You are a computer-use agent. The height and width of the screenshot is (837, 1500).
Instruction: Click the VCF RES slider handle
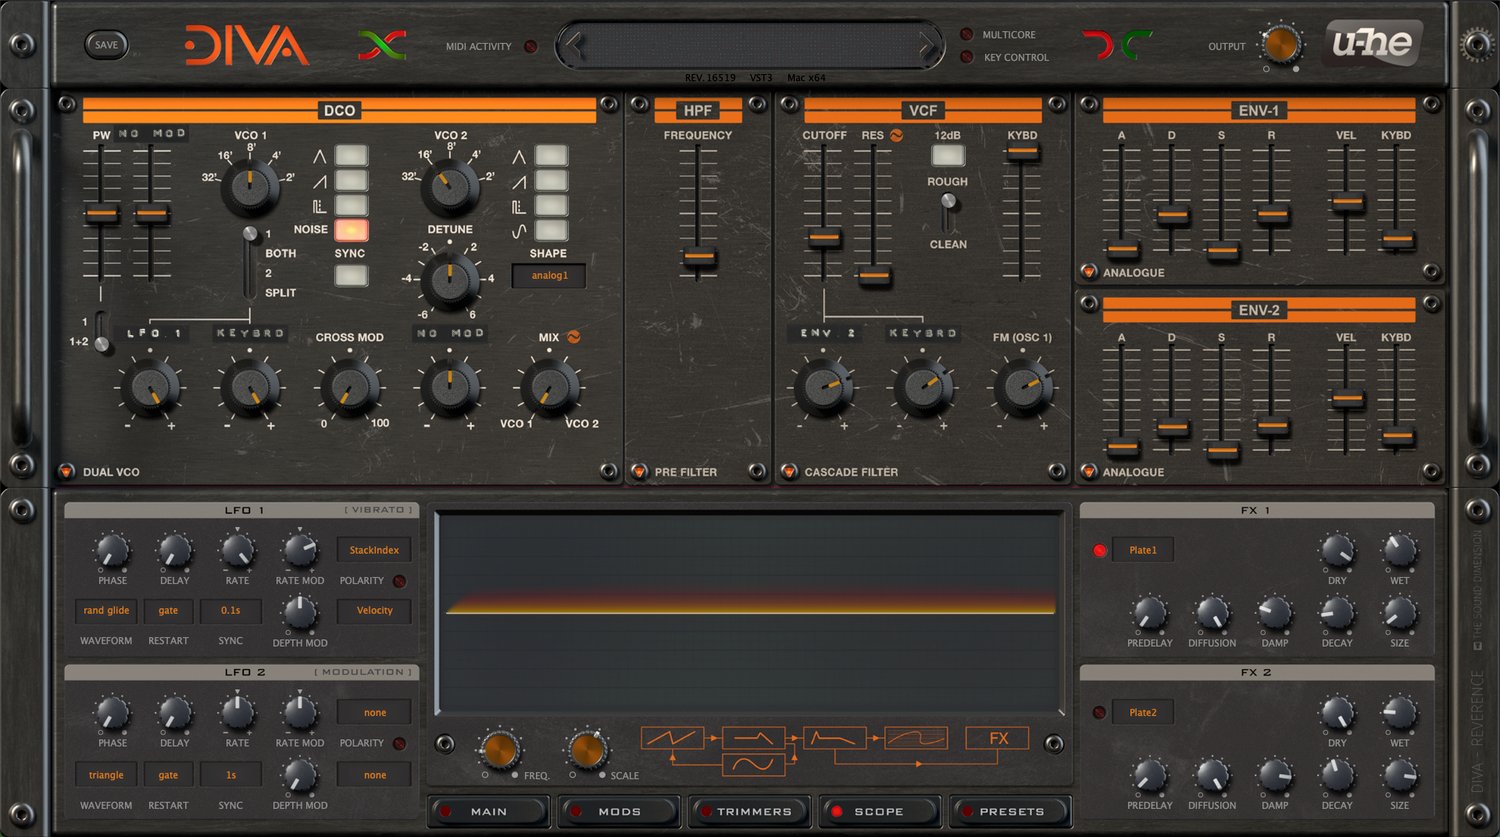point(874,275)
